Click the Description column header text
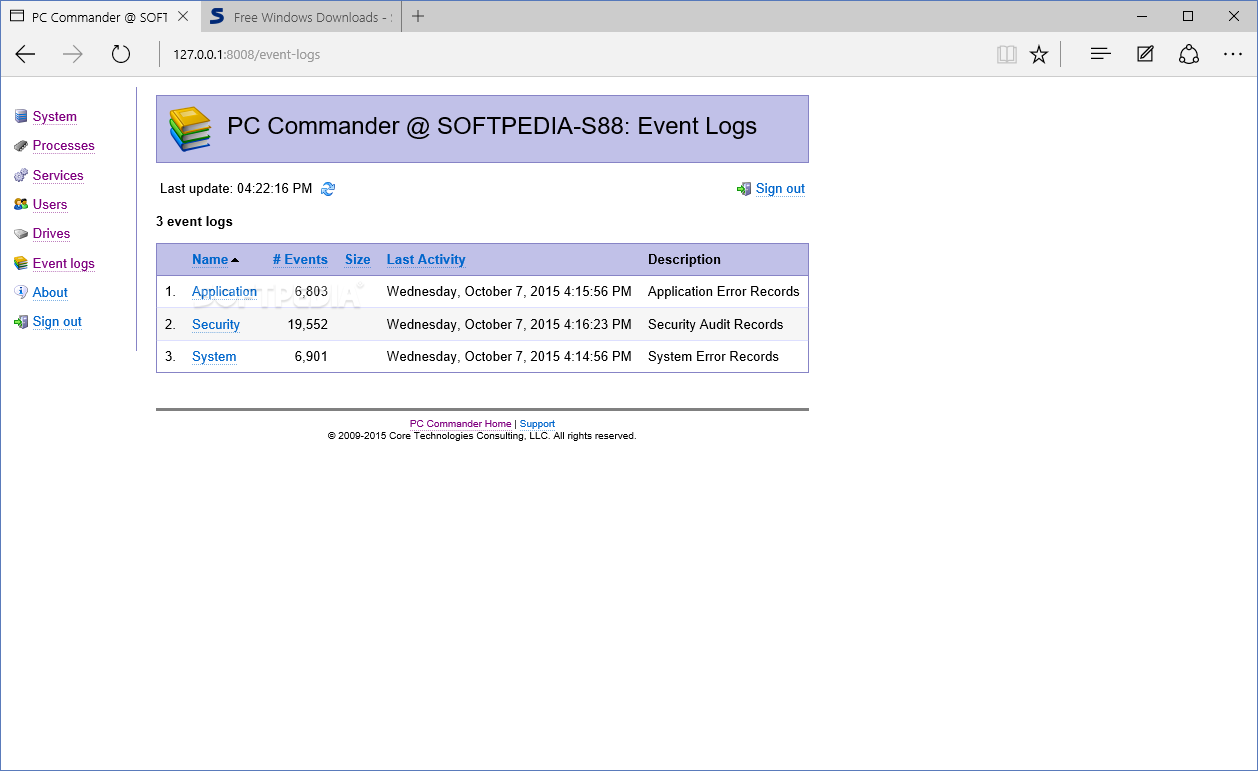This screenshot has height=771, width=1258. 684,259
